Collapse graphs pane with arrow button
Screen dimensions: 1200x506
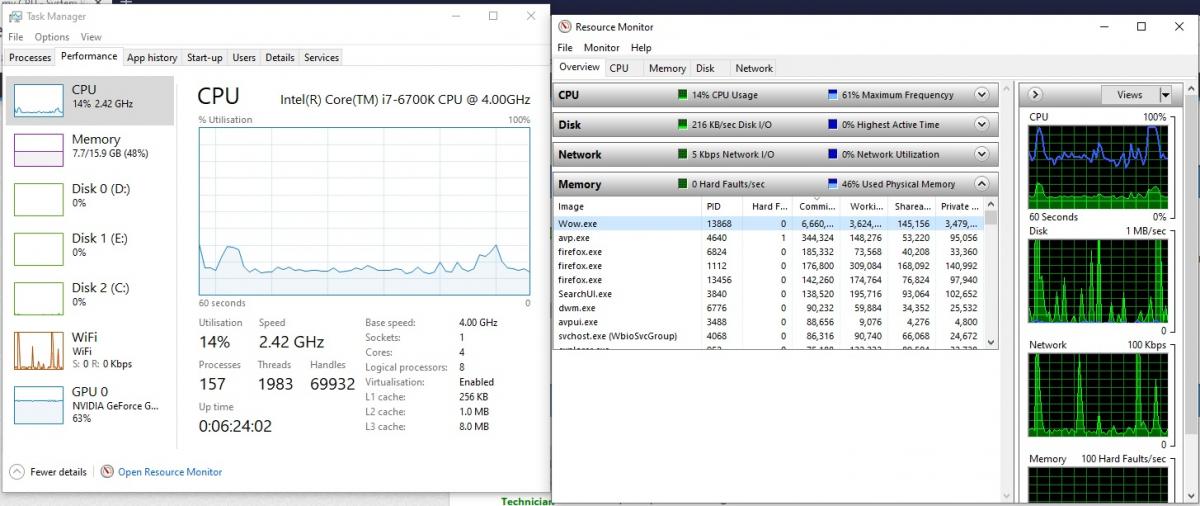(1036, 94)
